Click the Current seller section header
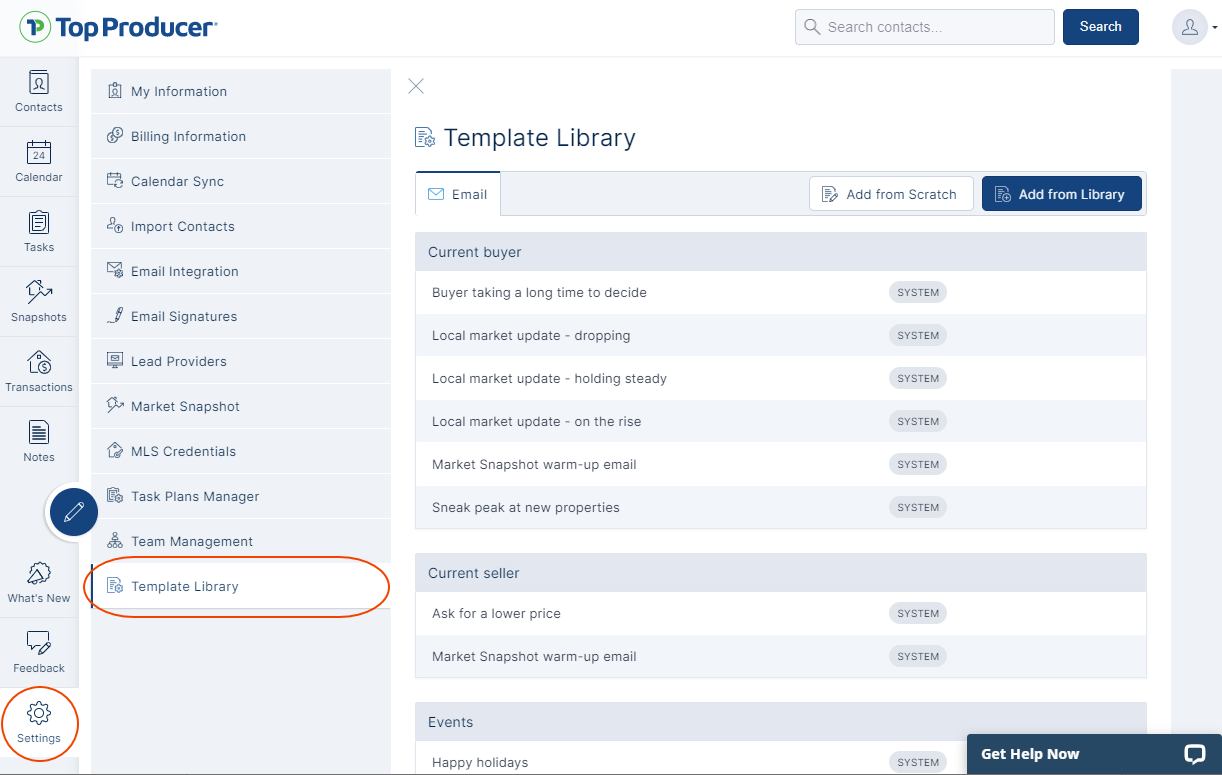 pos(781,573)
